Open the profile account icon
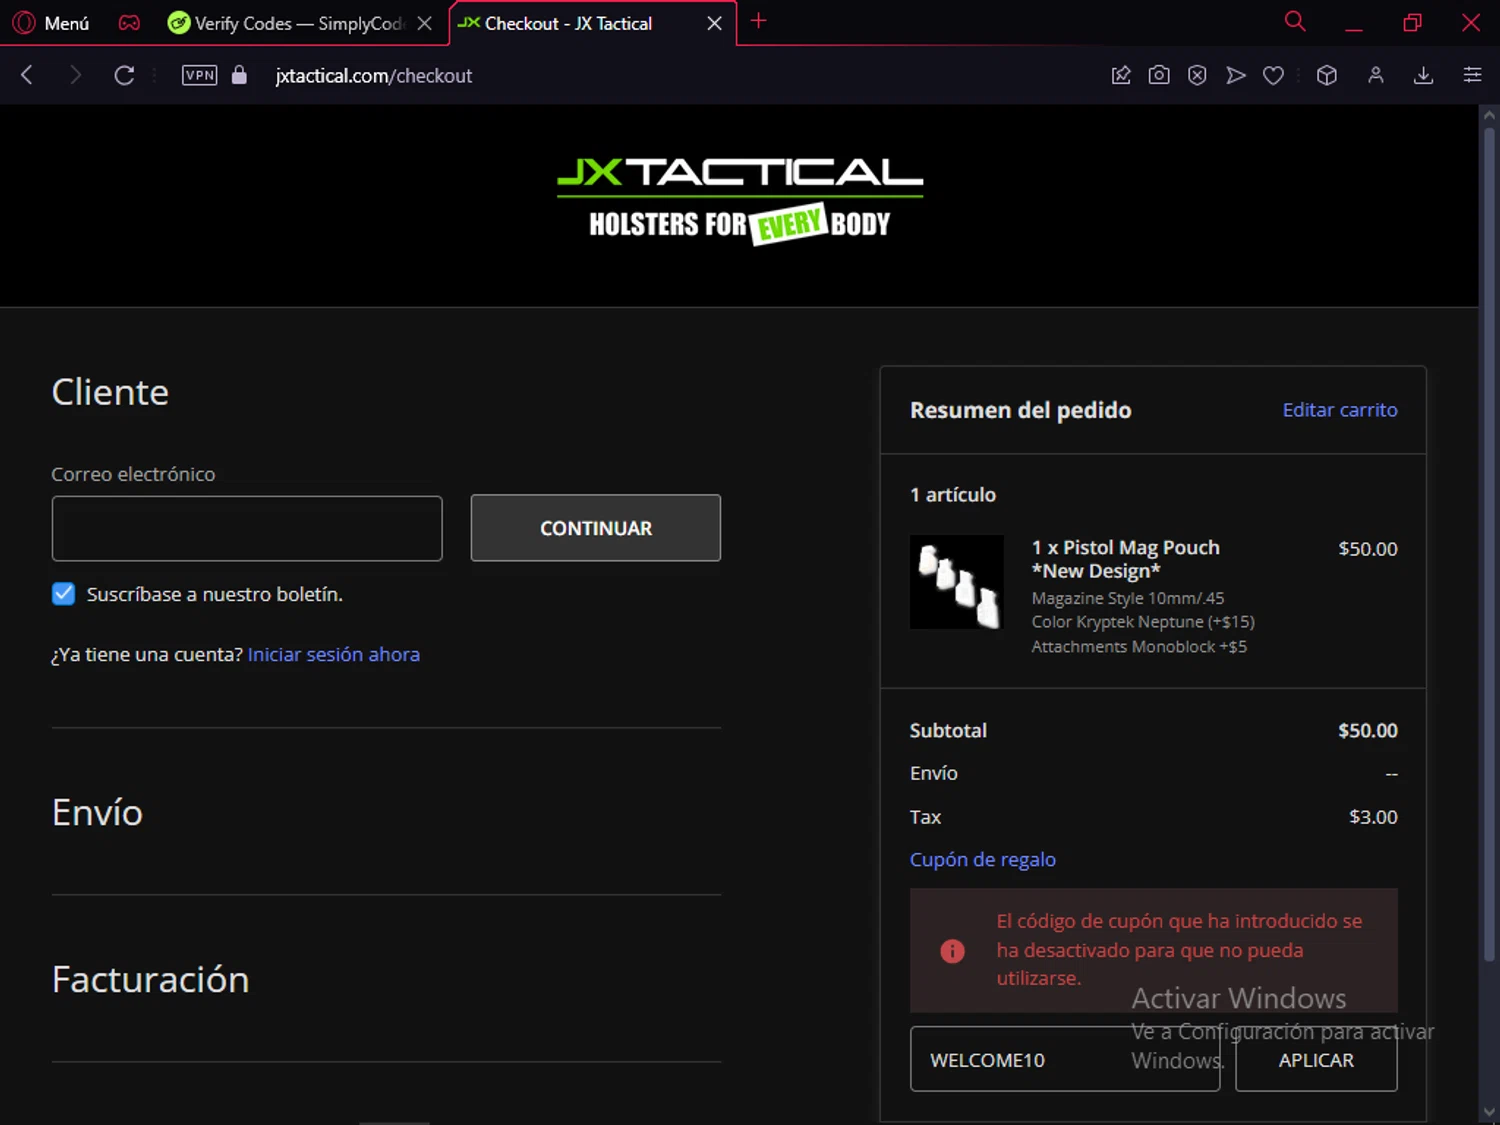 click(1376, 75)
